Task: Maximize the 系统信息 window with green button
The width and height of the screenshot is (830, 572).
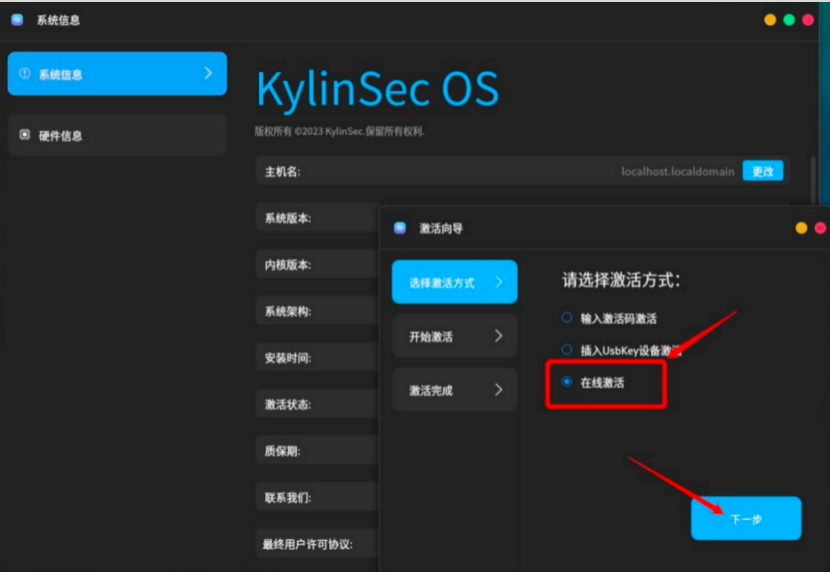Action: coord(789,20)
